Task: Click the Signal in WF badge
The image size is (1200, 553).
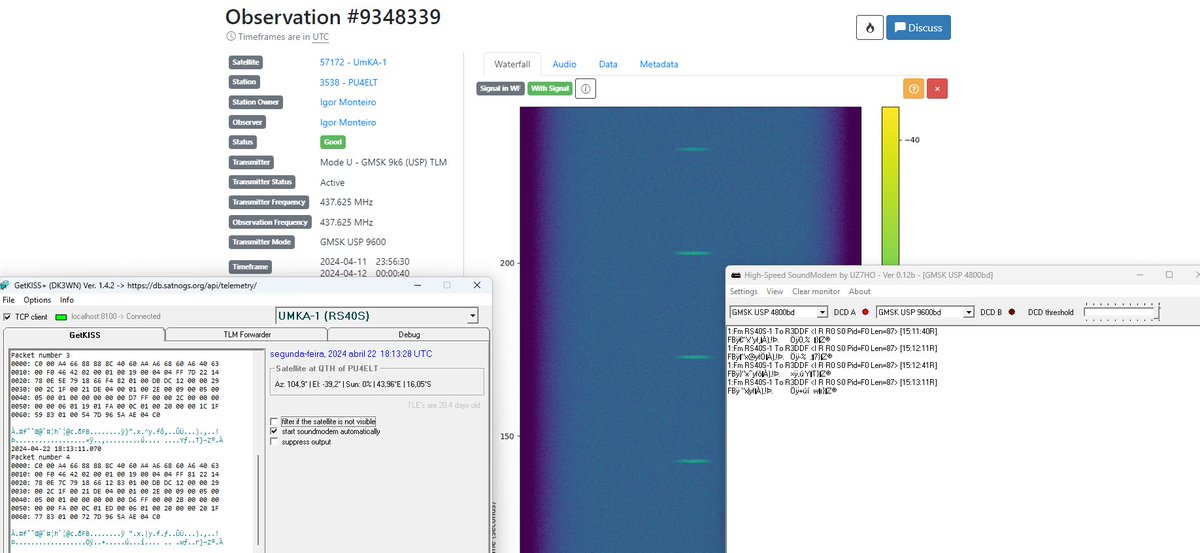Action: click(501, 89)
